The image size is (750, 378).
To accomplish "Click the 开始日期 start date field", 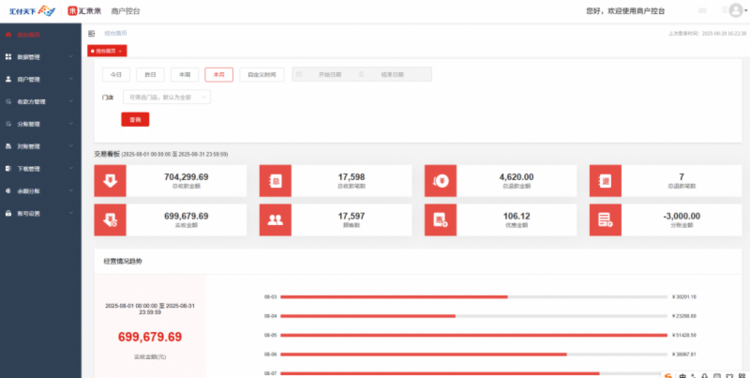I will point(330,75).
